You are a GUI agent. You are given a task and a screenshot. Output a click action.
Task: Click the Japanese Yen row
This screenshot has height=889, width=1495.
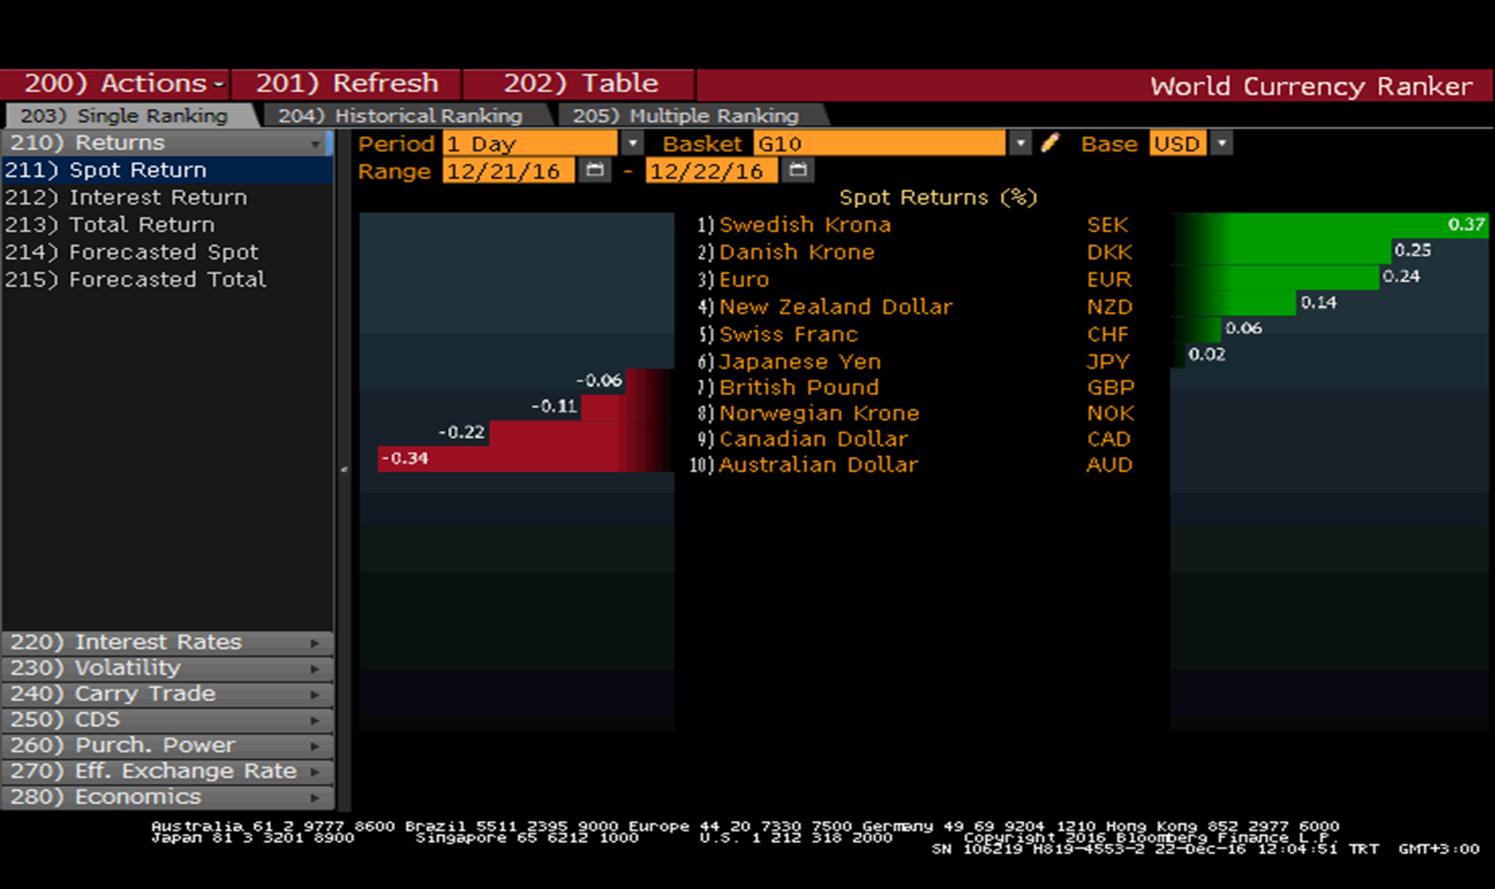click(x=915, y=361)
